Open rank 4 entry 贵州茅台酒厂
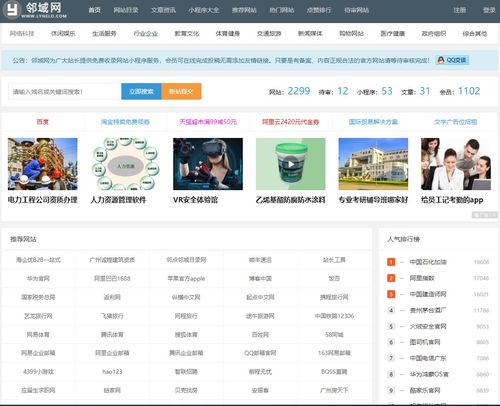The height and width of the screenshot is (406, 500). coord(428,310)
